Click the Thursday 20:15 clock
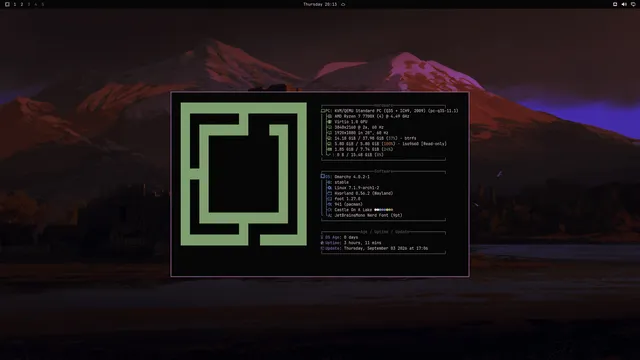Viewport: 640px width, 360px height. [320, 4]
